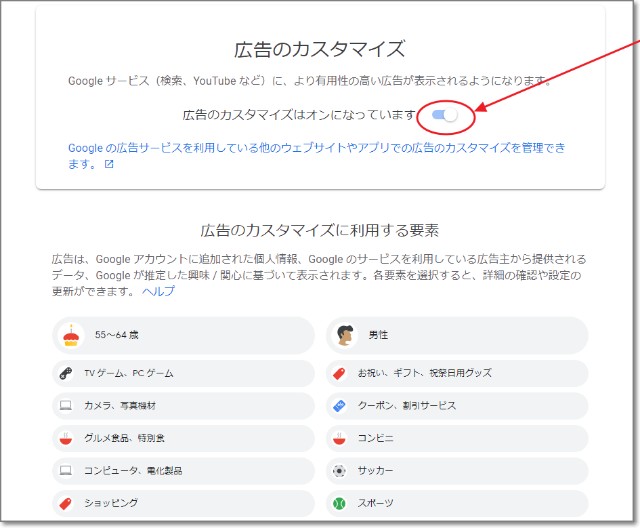Click the laptop icon beside カメラ、写真機材

[x=66, y=406]
